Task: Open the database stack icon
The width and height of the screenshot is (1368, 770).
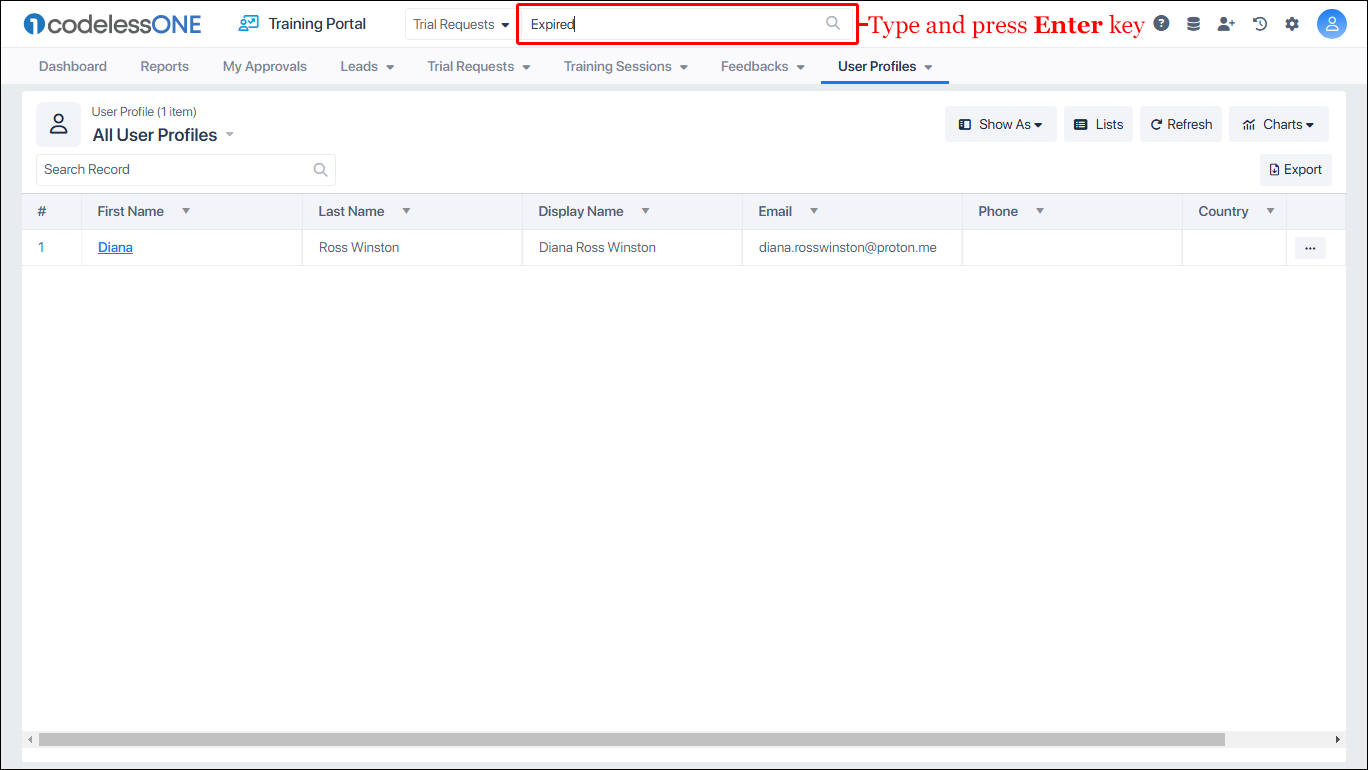Action: [1193, 24]
